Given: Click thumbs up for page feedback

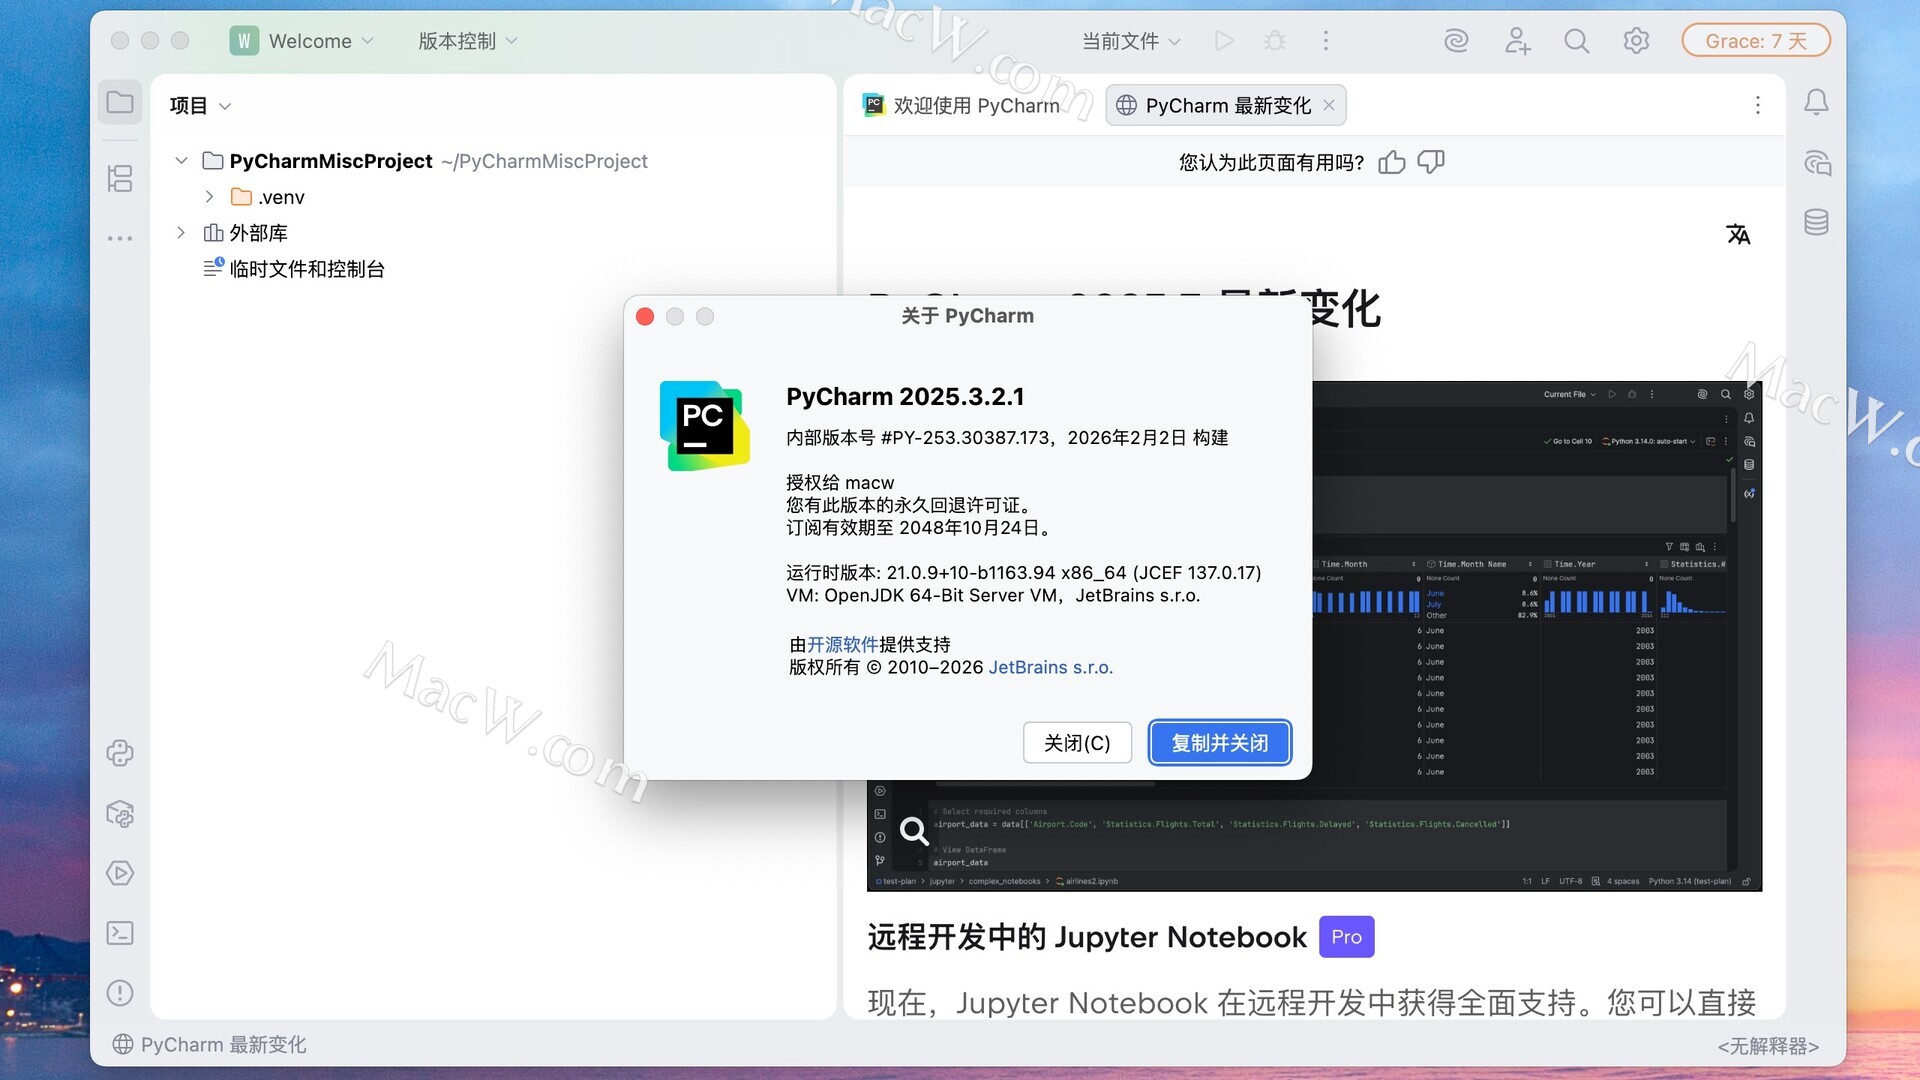Looking at the screenshot, I should (x=1392, y=162).
